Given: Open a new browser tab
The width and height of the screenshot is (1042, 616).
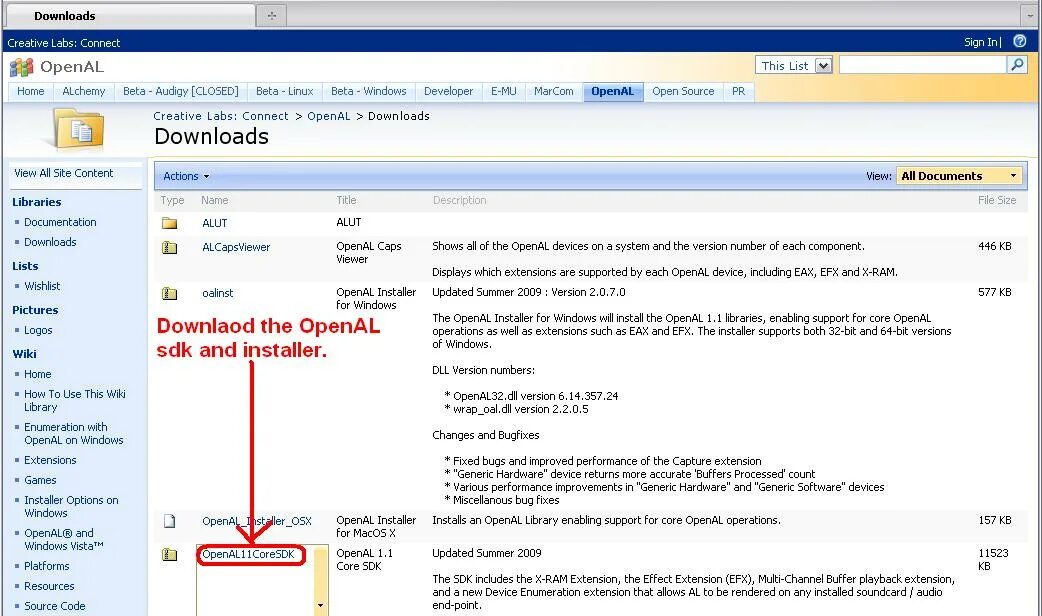Looking at the screenshot, I should tap(272, 15).
